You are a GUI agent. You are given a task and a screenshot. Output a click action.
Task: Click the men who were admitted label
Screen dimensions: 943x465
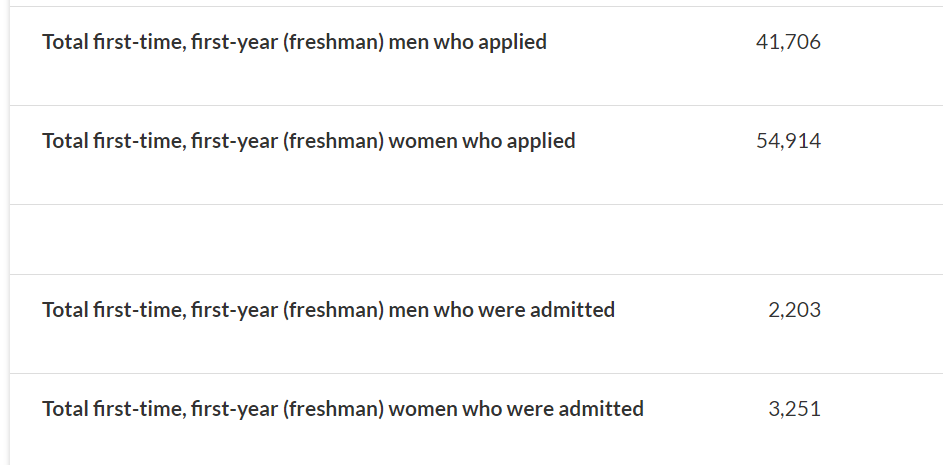328,310
